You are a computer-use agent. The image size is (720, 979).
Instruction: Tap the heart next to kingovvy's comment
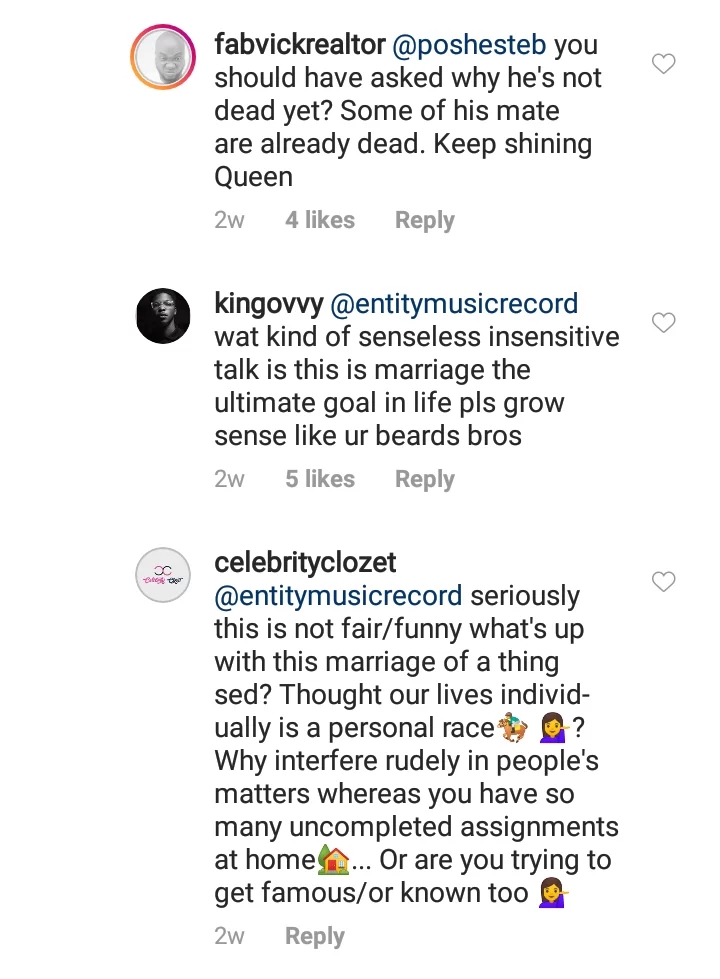[x=663, y=322]
